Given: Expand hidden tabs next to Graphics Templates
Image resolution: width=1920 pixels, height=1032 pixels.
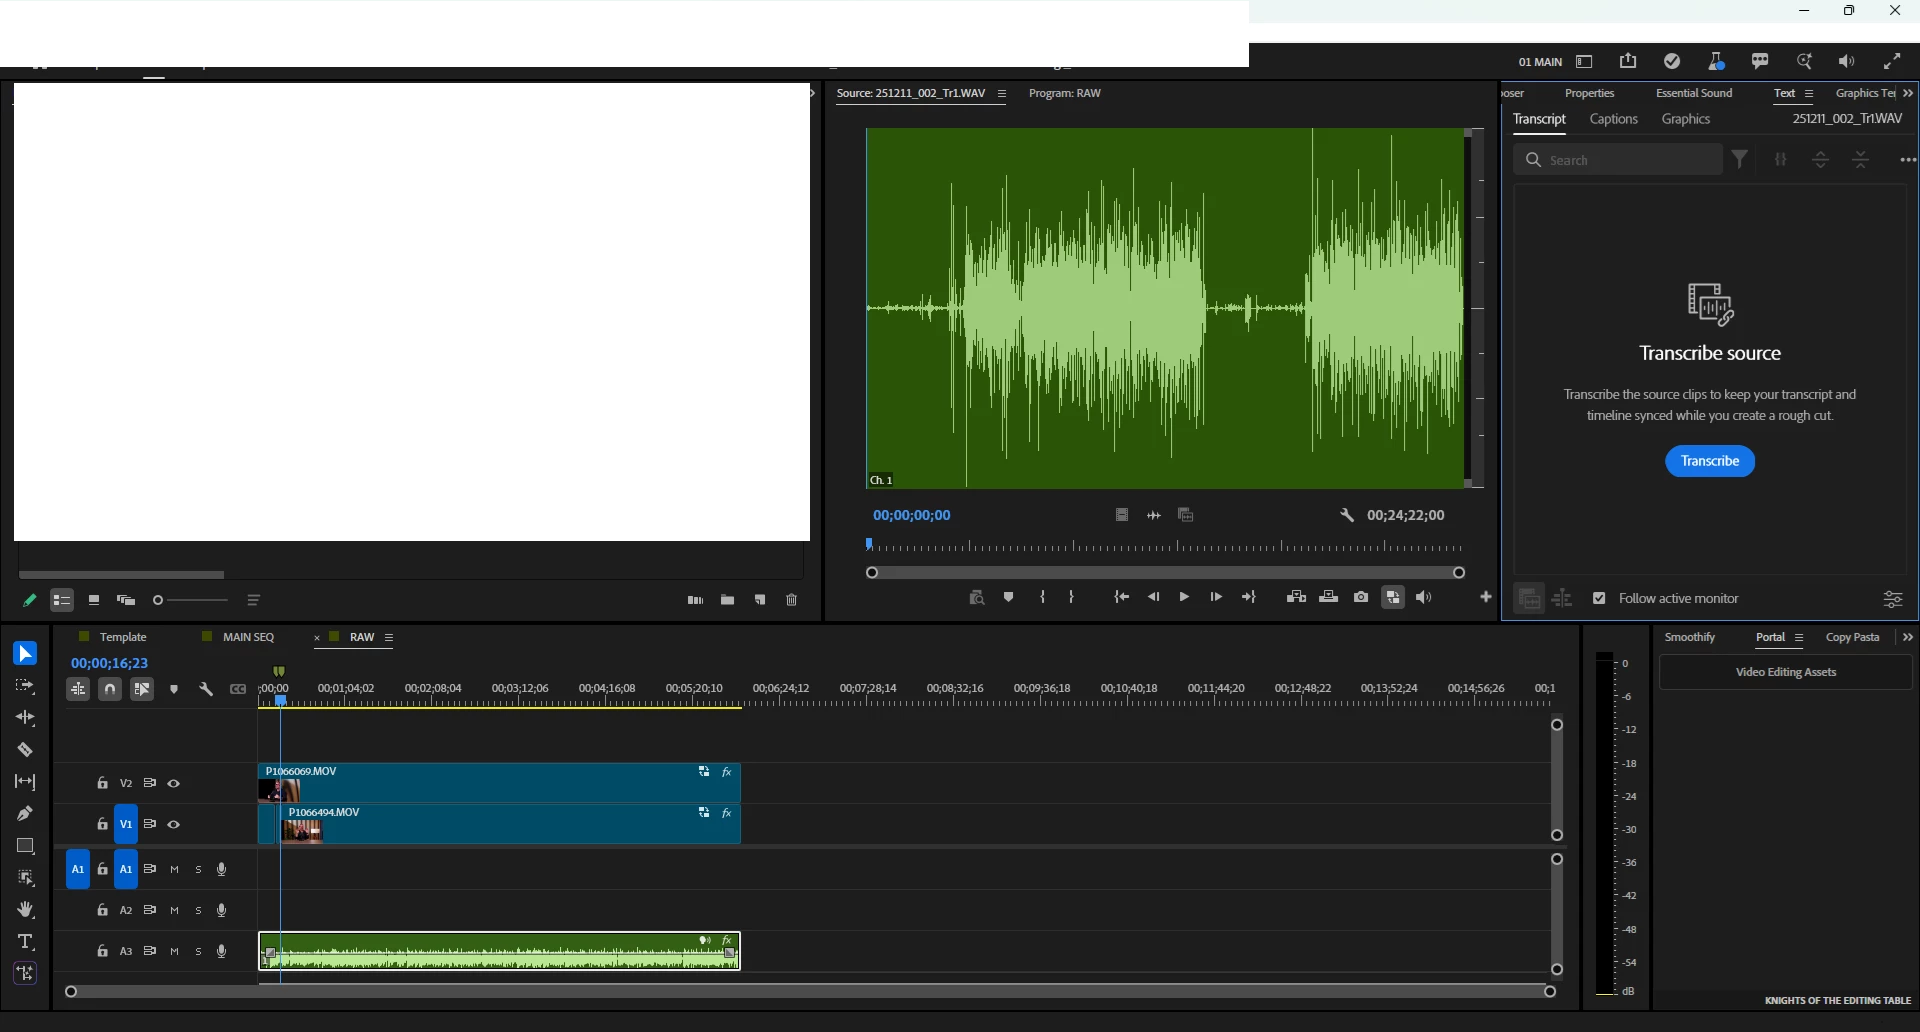Looking at the screenshot, I should coord(1908,93).
